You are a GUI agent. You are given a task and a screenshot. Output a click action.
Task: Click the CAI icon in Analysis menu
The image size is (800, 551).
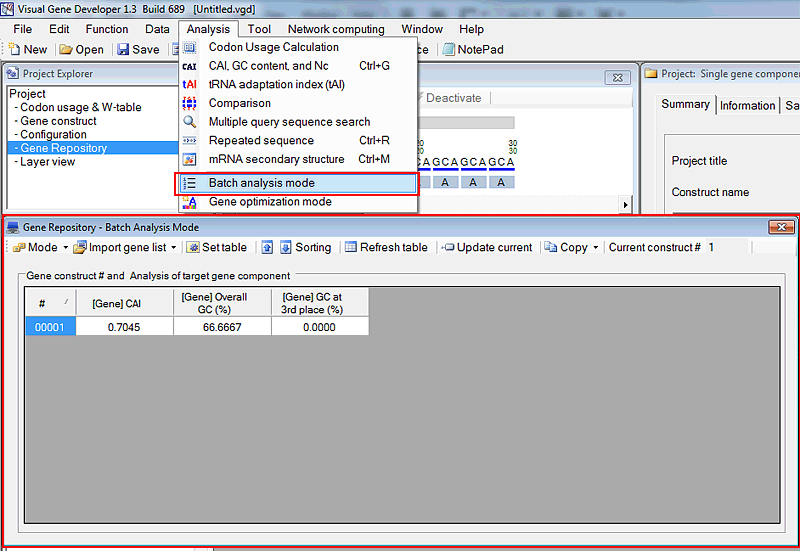click(189, 66)
